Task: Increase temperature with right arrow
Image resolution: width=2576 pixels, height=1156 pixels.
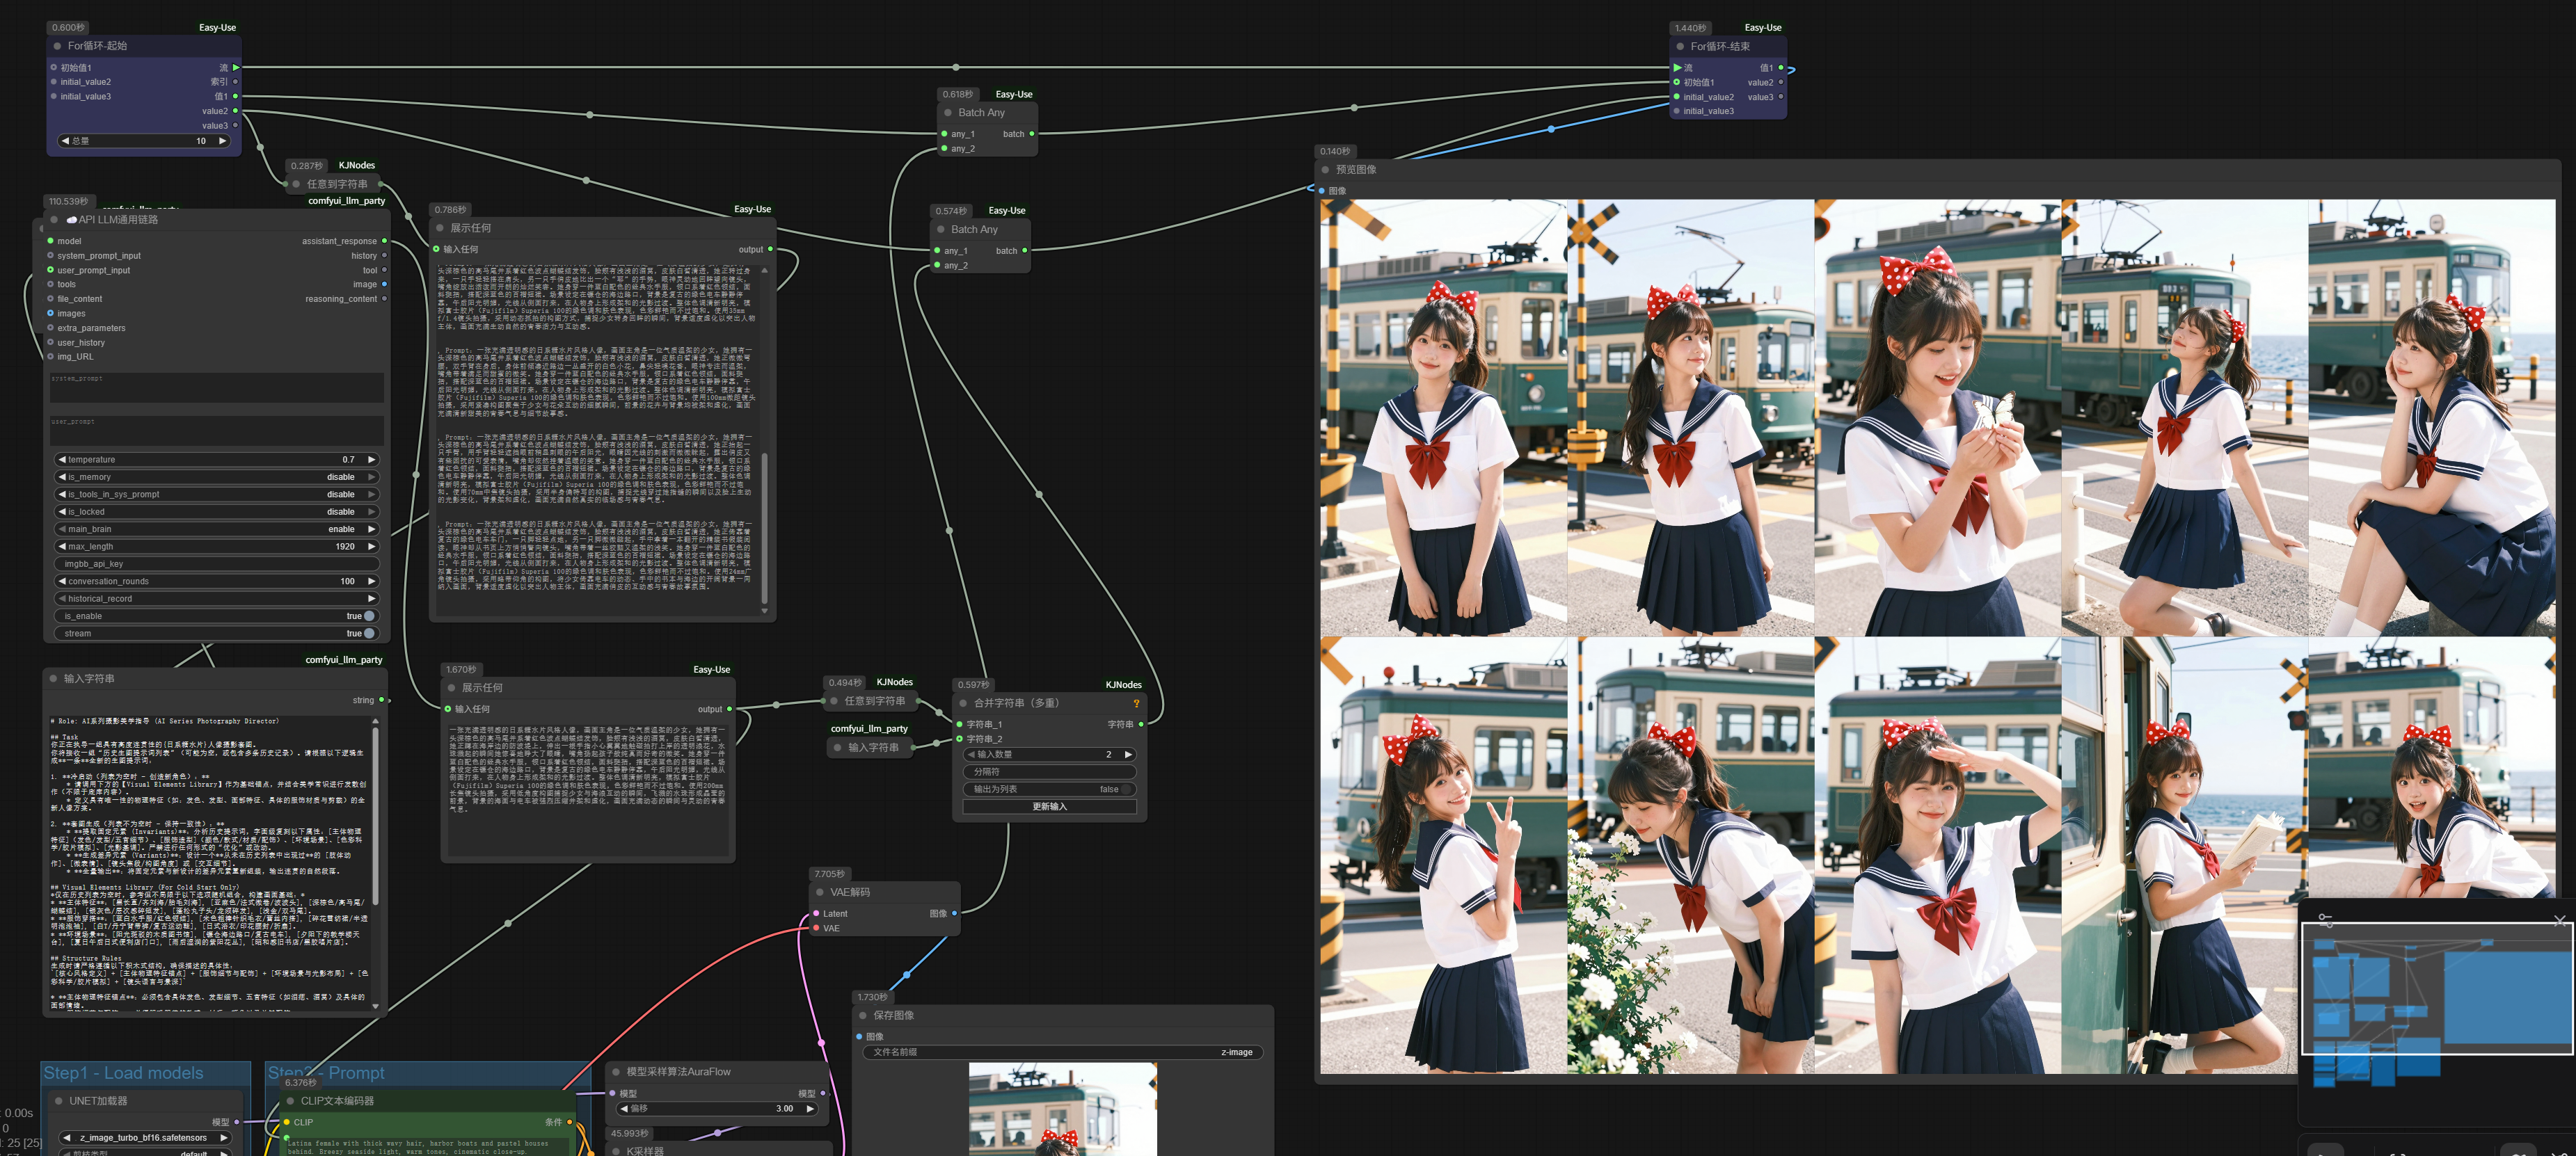Action: click(x=372, y=460)
